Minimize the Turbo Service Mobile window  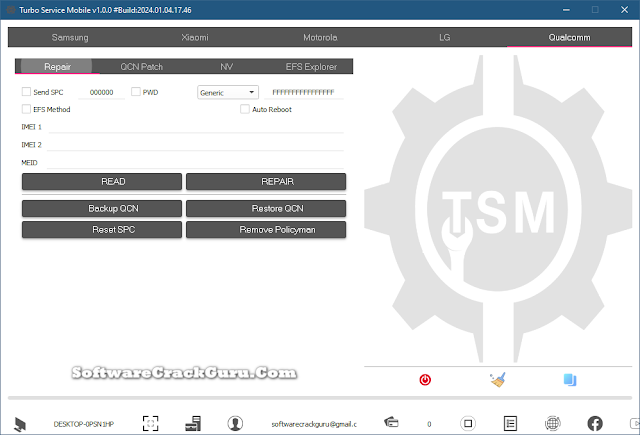click(x=566, y=10)
